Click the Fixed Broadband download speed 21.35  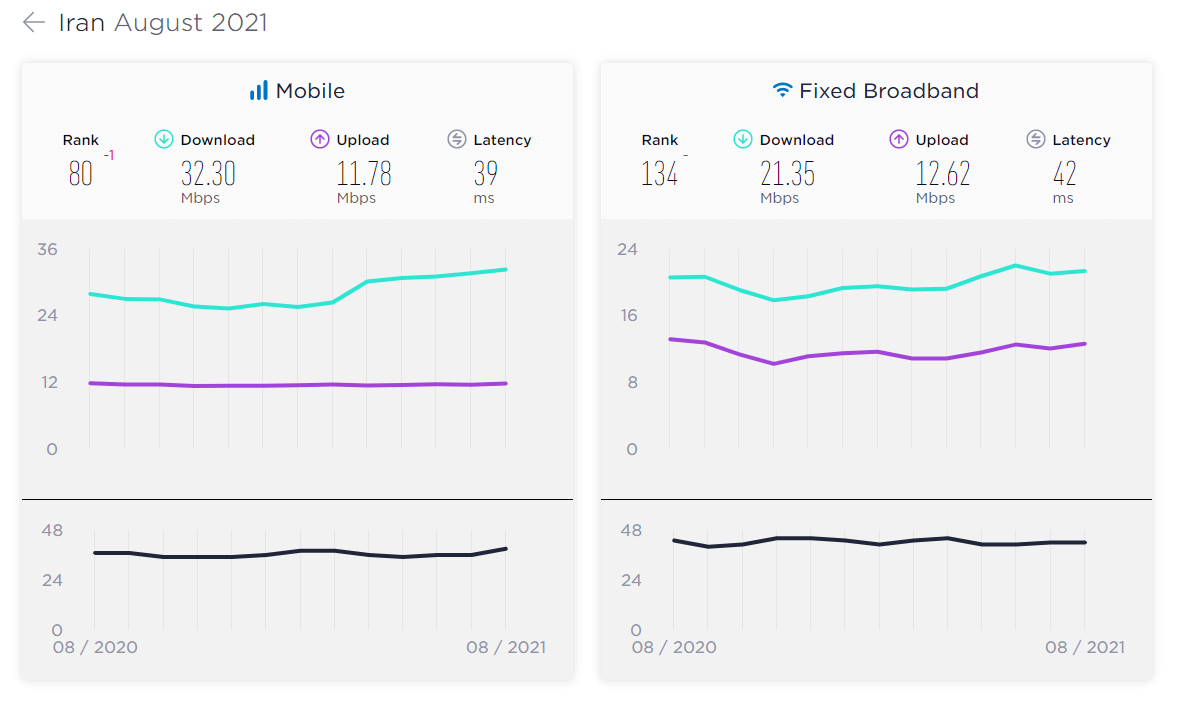pos(787,174)
